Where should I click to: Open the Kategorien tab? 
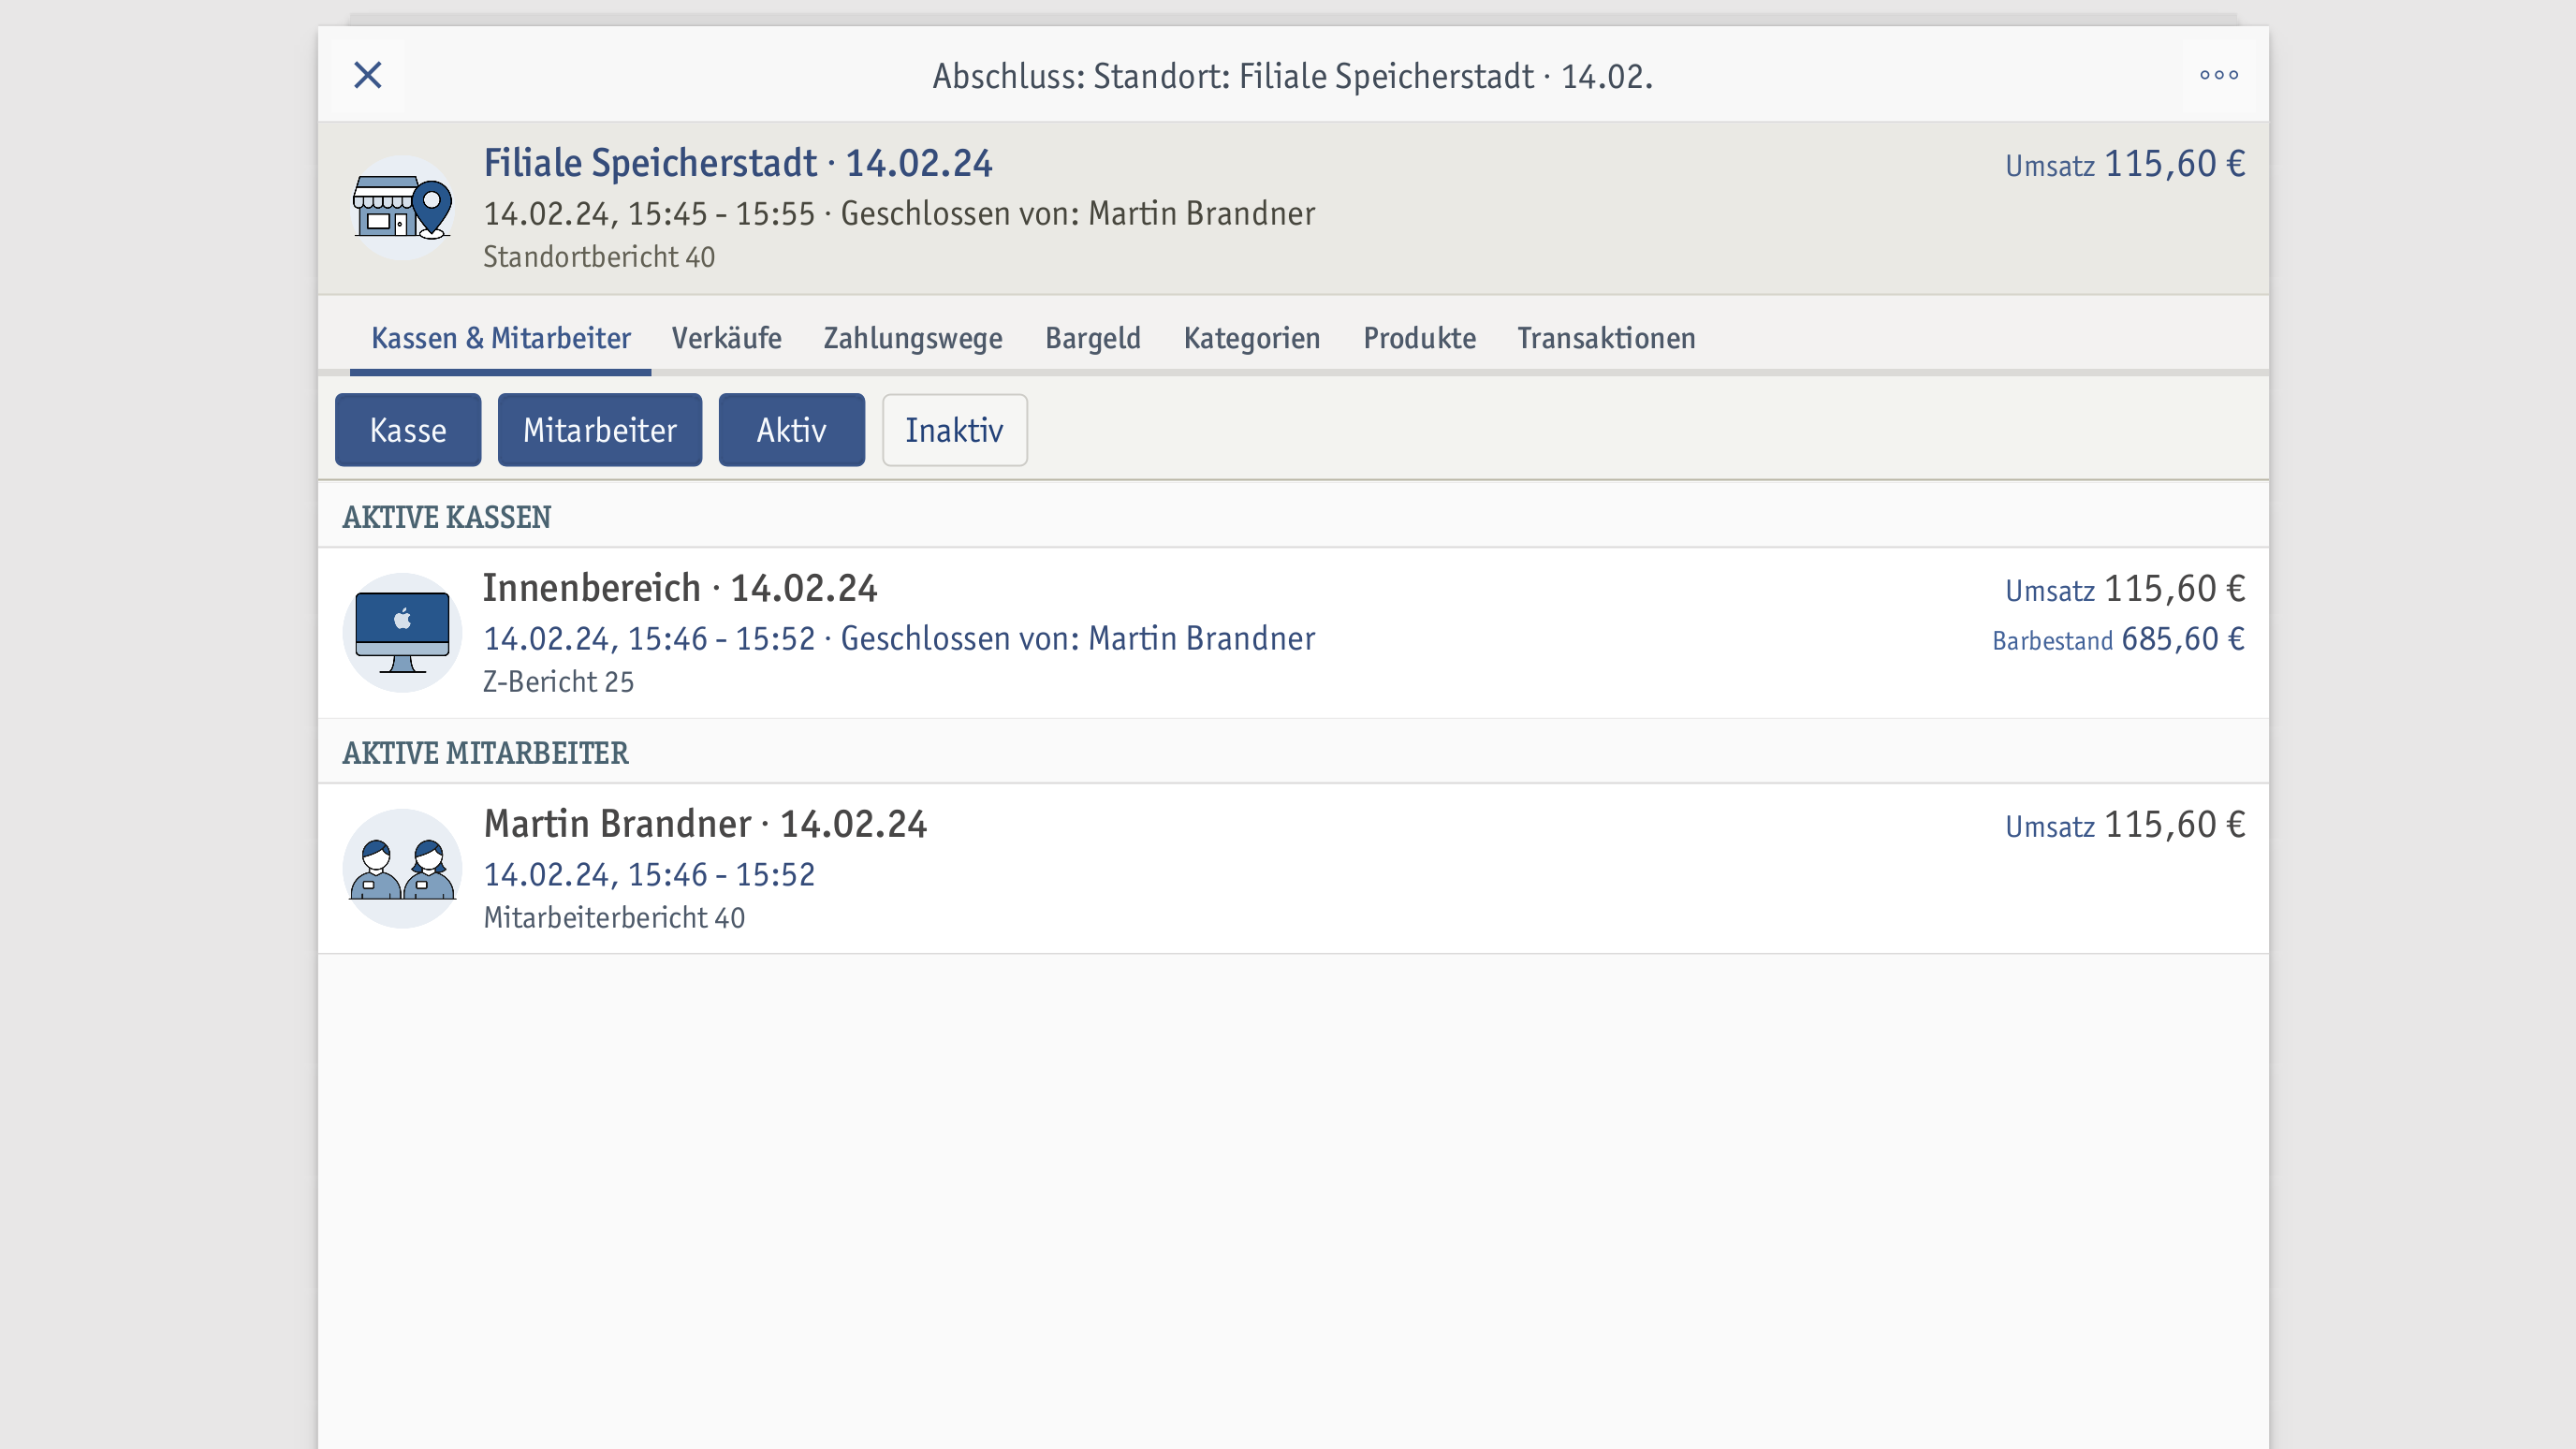(x=1252, y=338)
